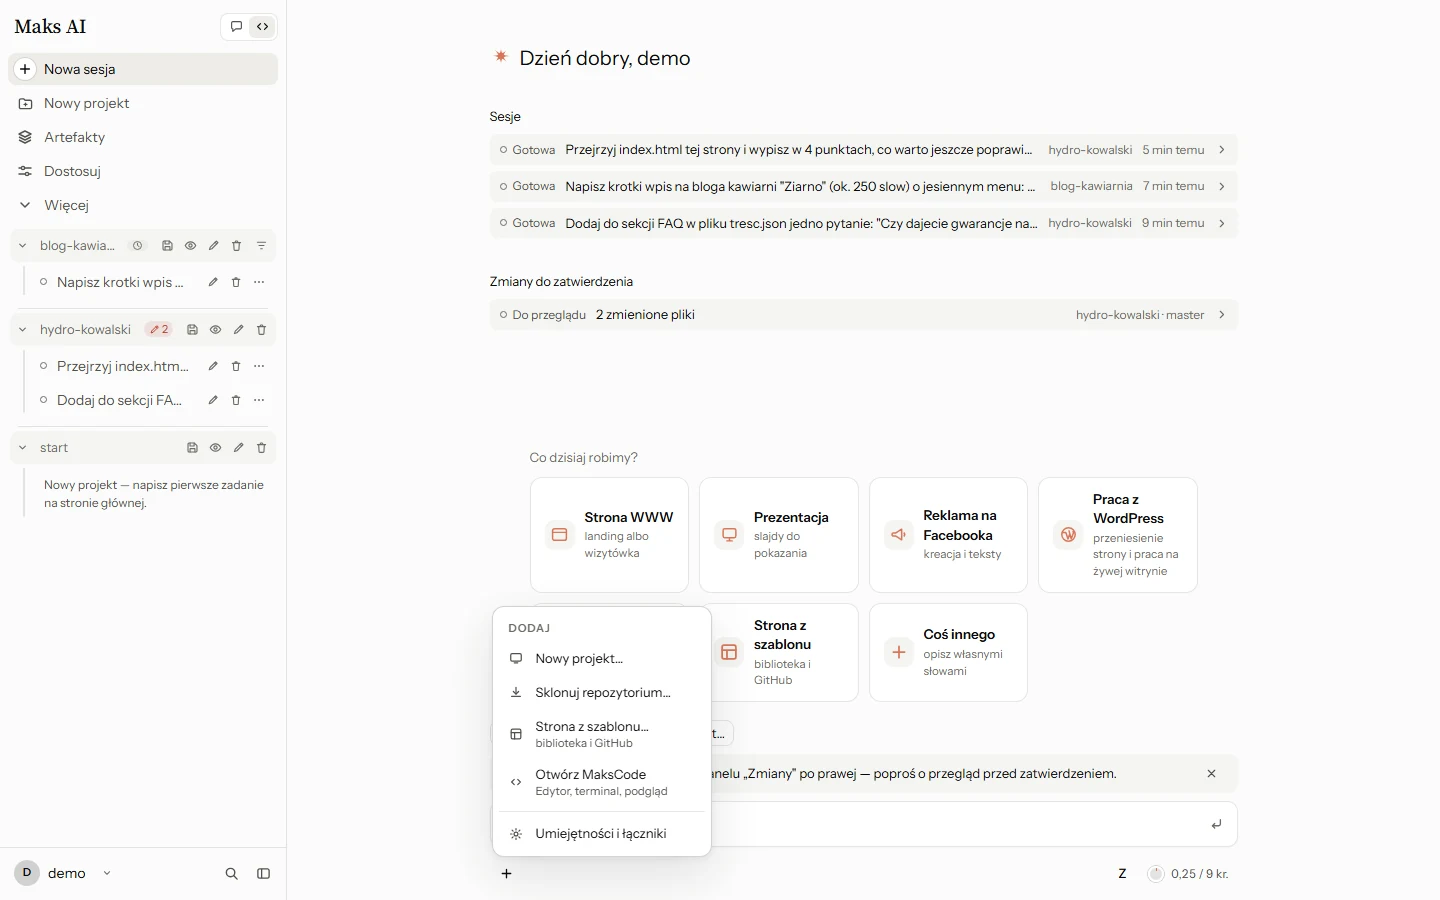The image size is (1440, 900).
Task: Select the 'Strona WWW' starter card
Action: (609, 535)
